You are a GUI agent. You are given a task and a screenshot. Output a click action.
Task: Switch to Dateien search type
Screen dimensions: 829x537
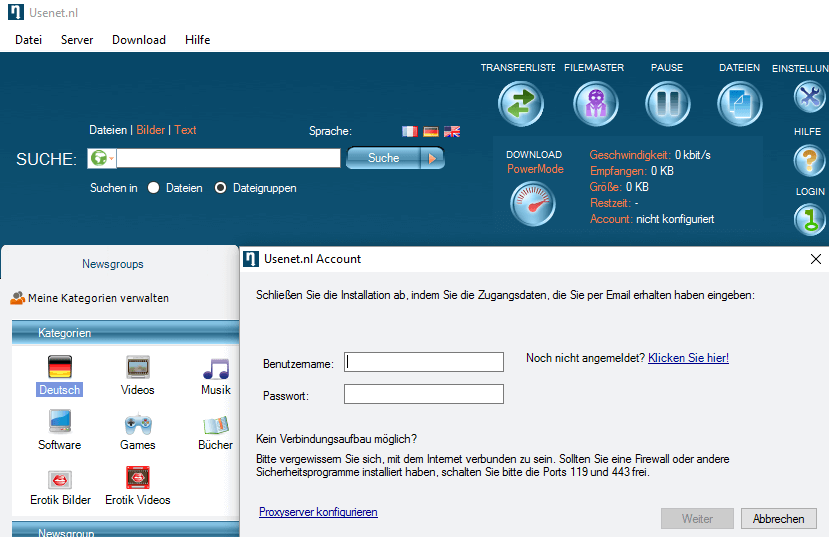(108, 130)
